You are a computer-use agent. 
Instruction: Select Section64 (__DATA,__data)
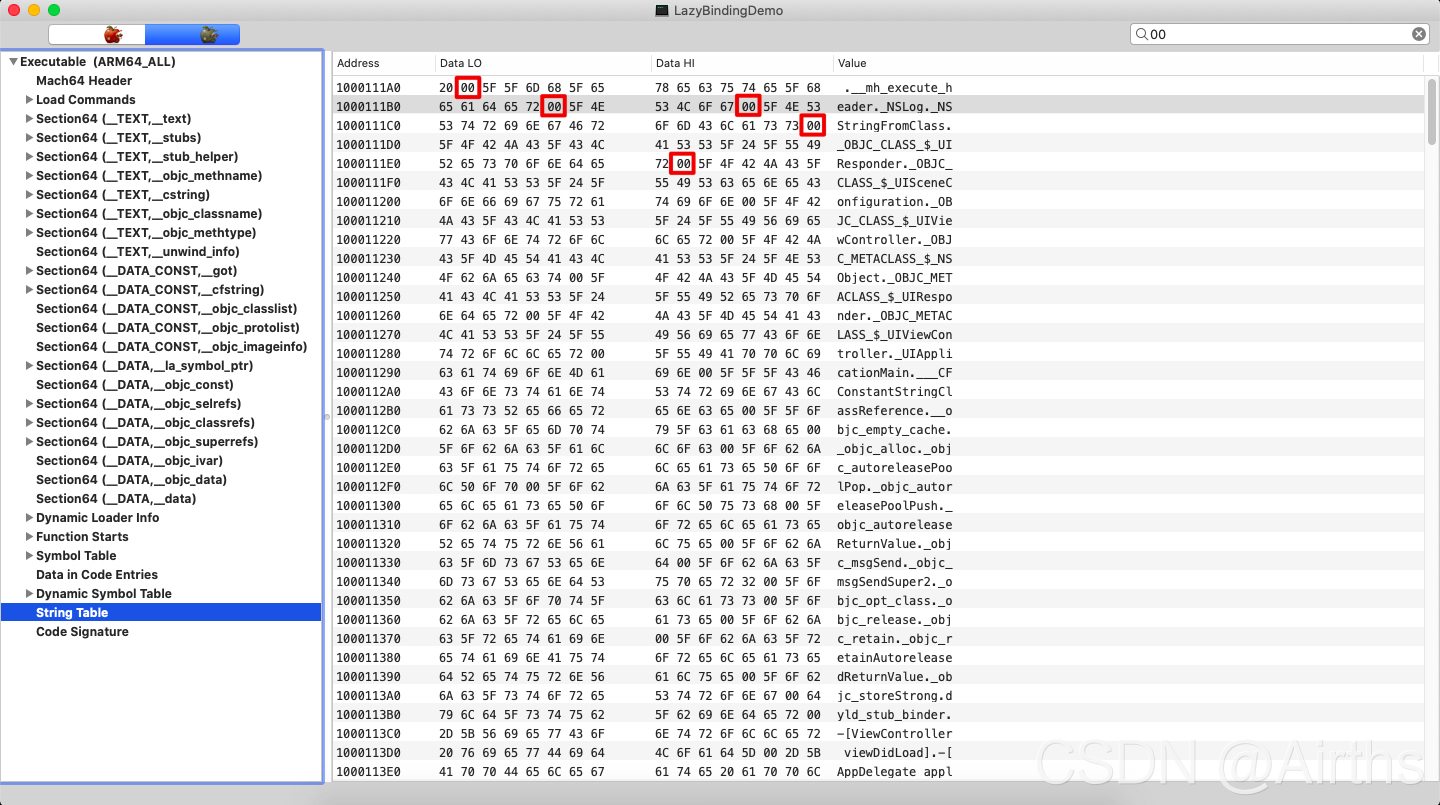[x=116, y=499]
